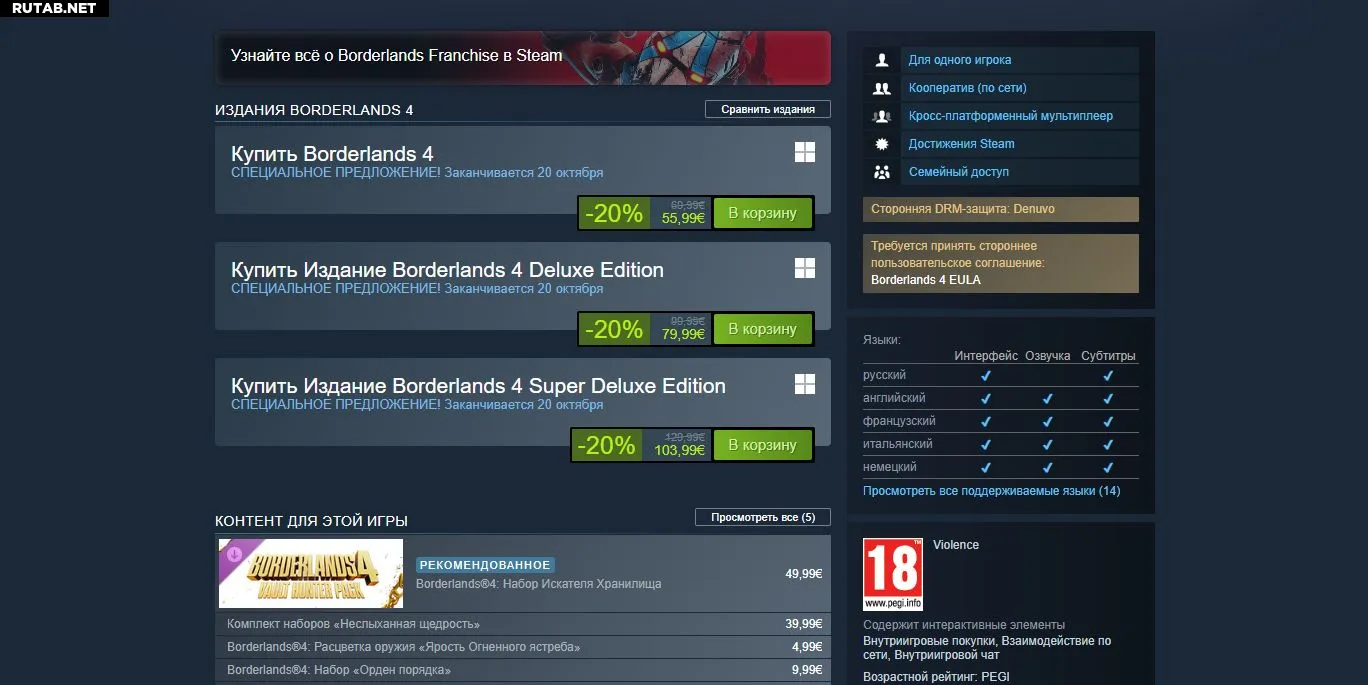Add Borderlands 4 base game to cart
Viewport: 1368px width, 685px height.
(x=762, y=213)
